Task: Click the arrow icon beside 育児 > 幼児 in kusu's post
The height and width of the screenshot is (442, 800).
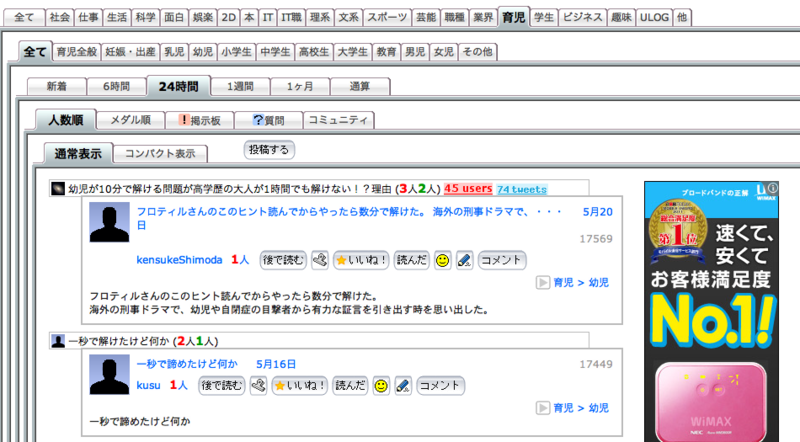Action: [x=542, y=408]
